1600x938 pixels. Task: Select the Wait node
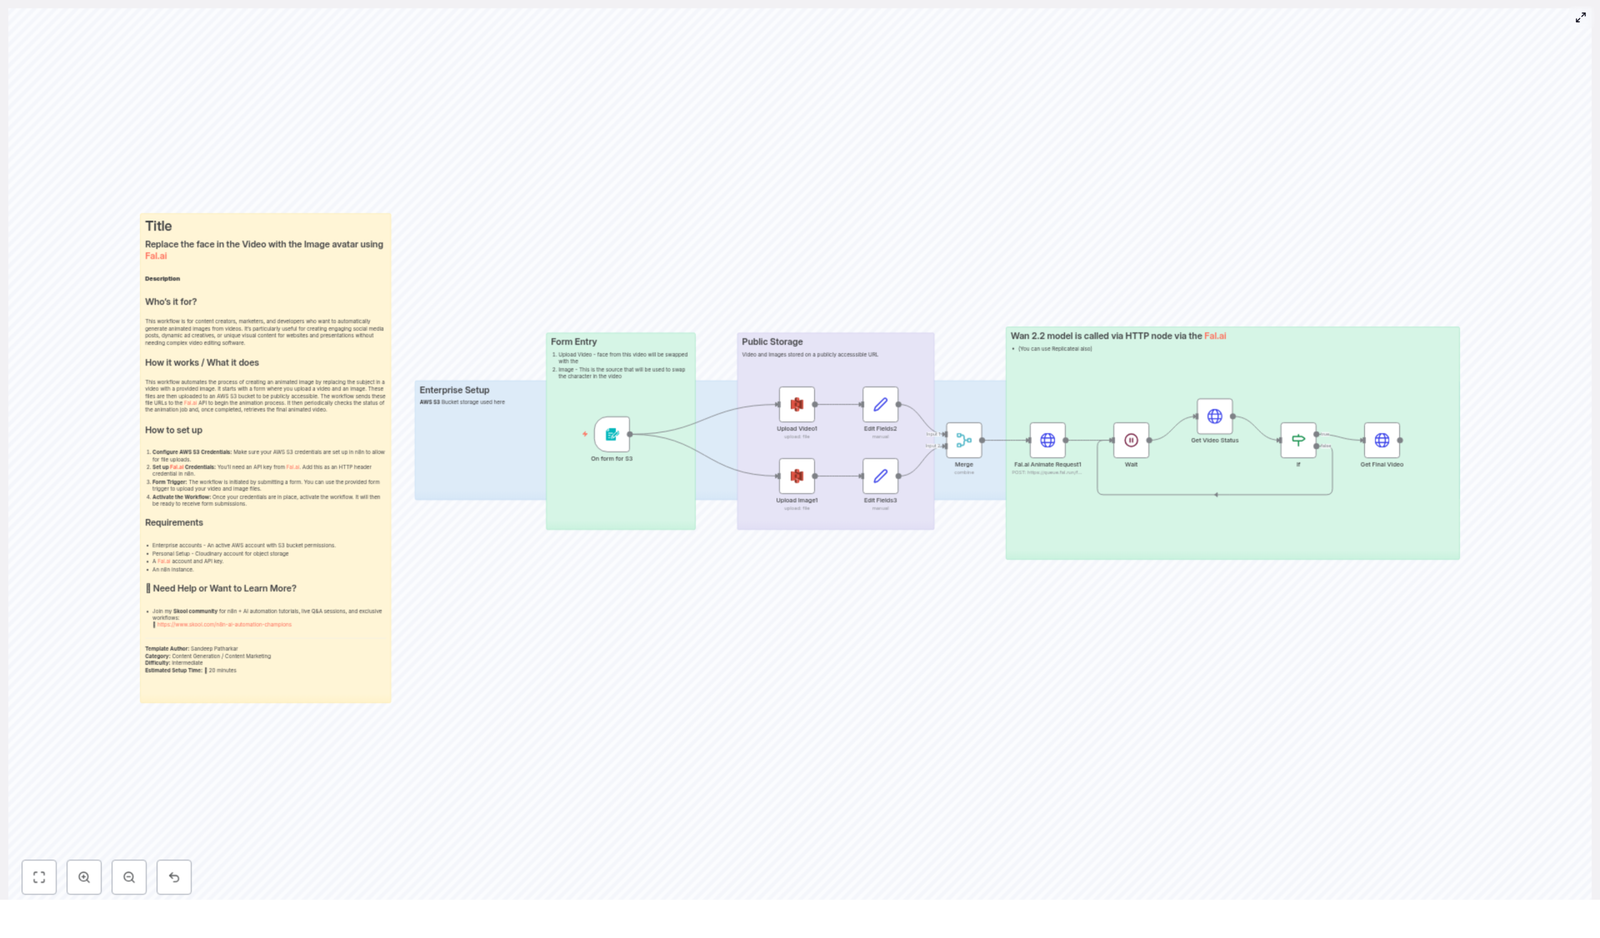point(1131,440)
